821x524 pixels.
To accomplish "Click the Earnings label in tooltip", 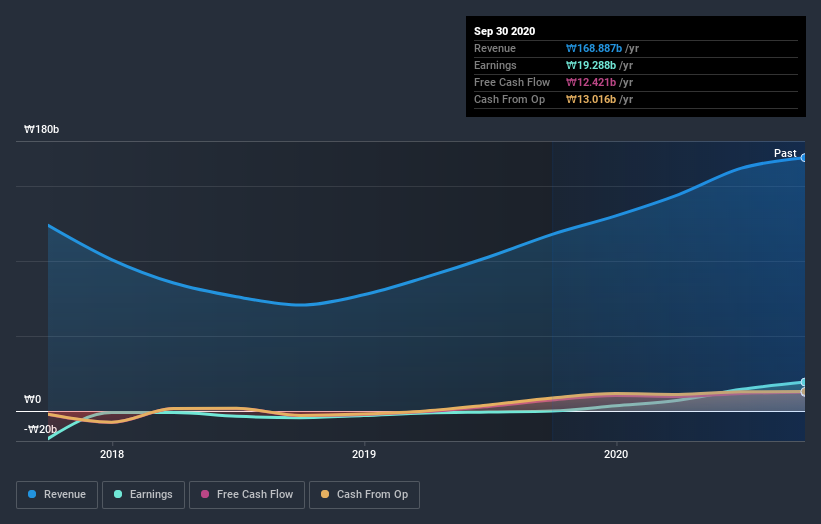I will (x=495, y=65).
